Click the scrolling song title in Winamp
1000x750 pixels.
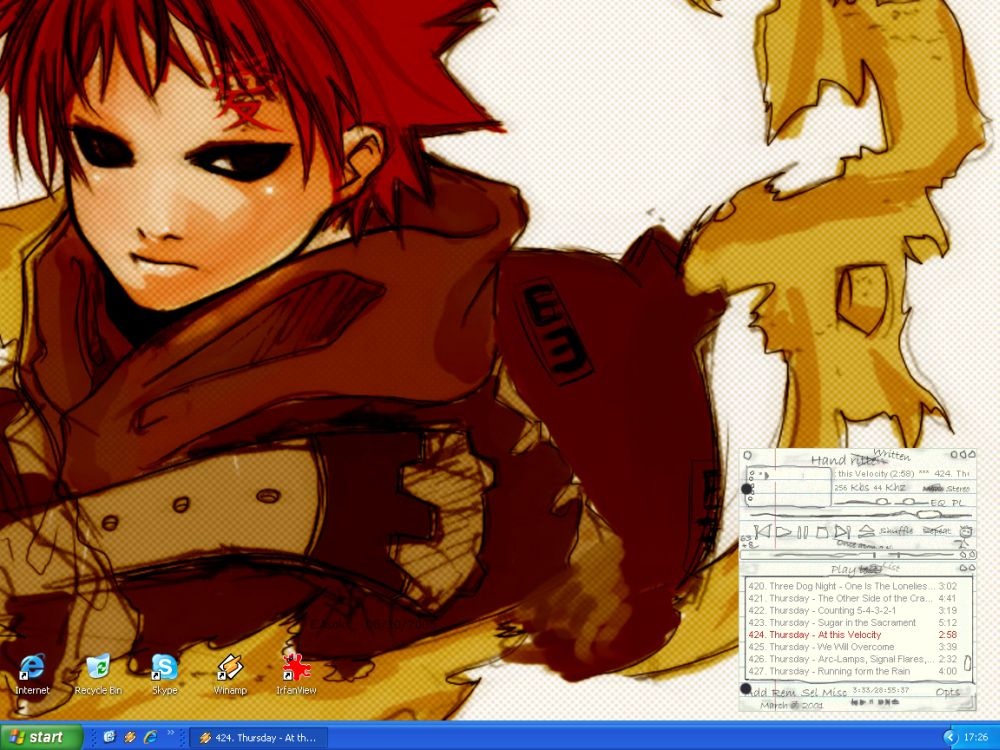coord(904,474)
